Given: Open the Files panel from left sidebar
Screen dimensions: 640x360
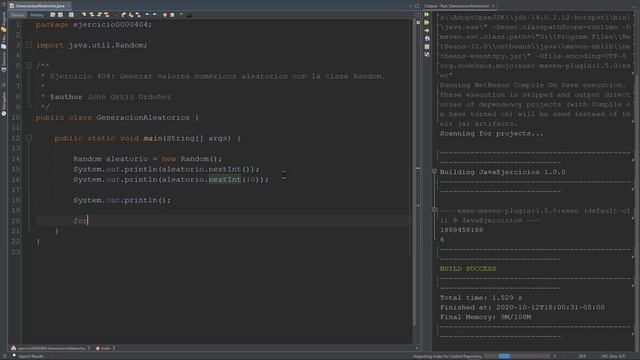Looking at the screenshot, I should click(4, 42).
